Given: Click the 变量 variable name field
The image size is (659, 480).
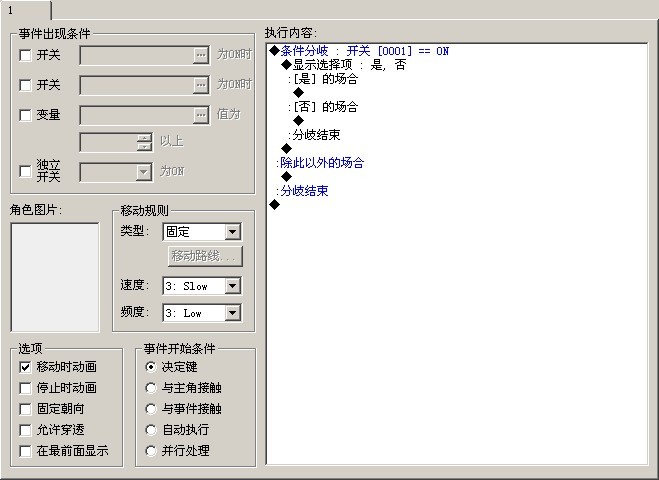Looking at the screenshot, I should coord(137,115).
